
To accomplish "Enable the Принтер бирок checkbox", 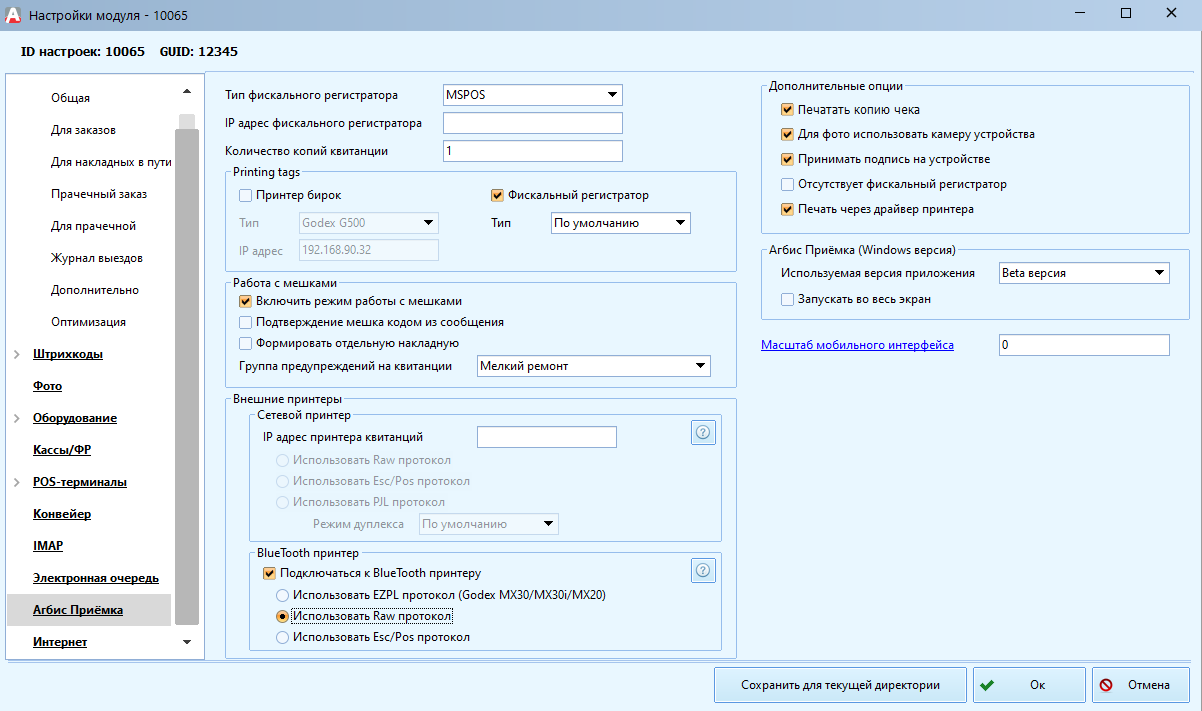I will coord(246,195).
